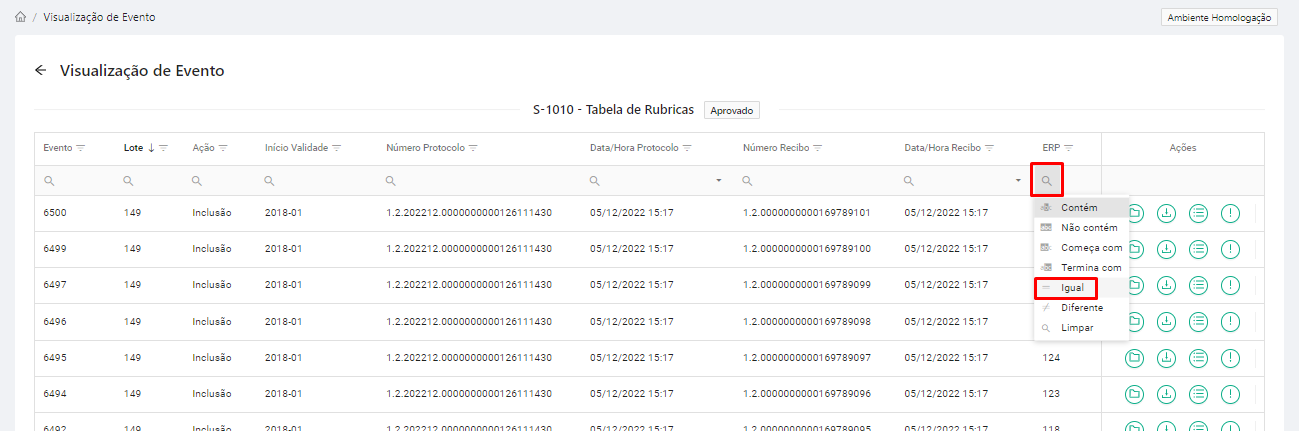
Task: Click the home icon in breadcrumb
Action: click(x=21, y=17)
